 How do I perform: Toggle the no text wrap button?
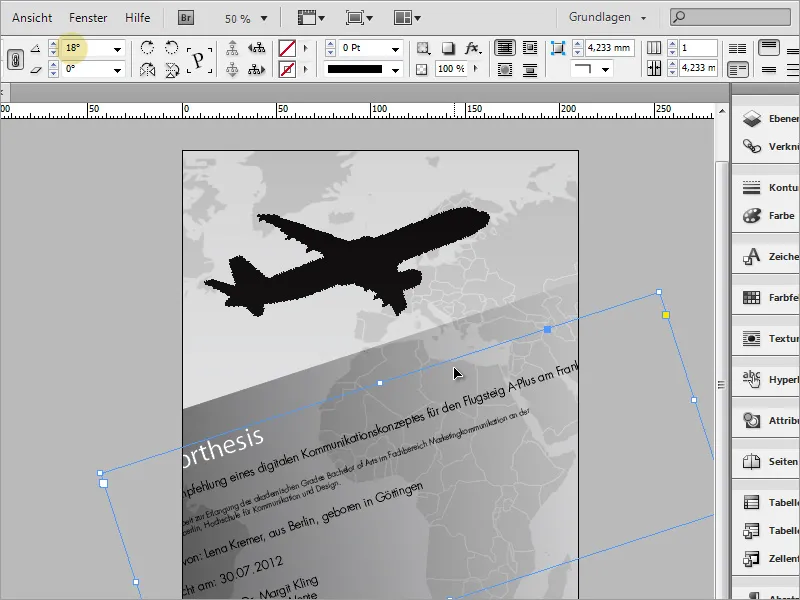tap(505, 48)
